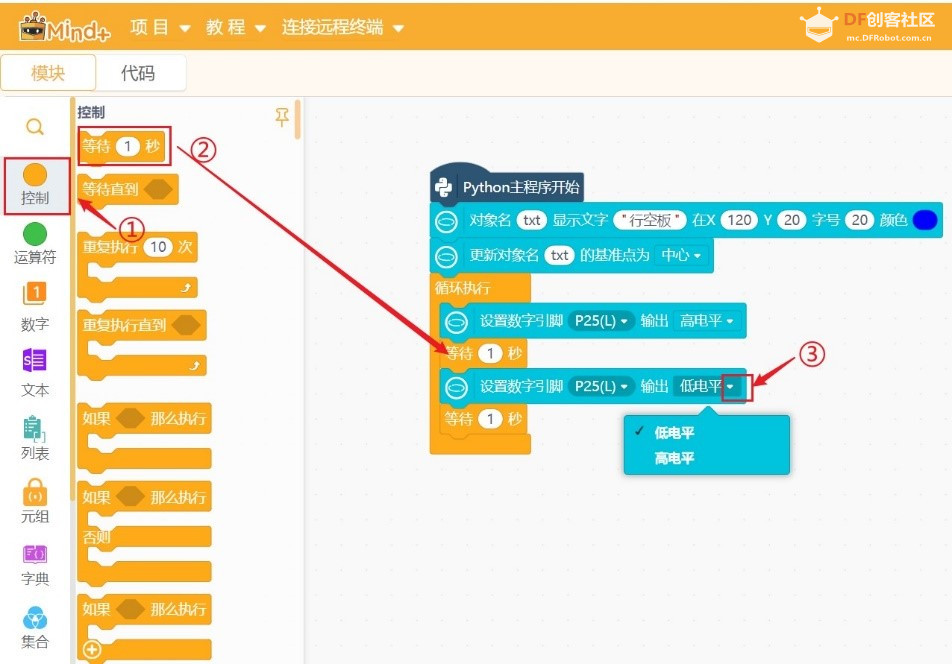
Task: Open the 高电平 output level dropdown
Action: tap(707, 321)
